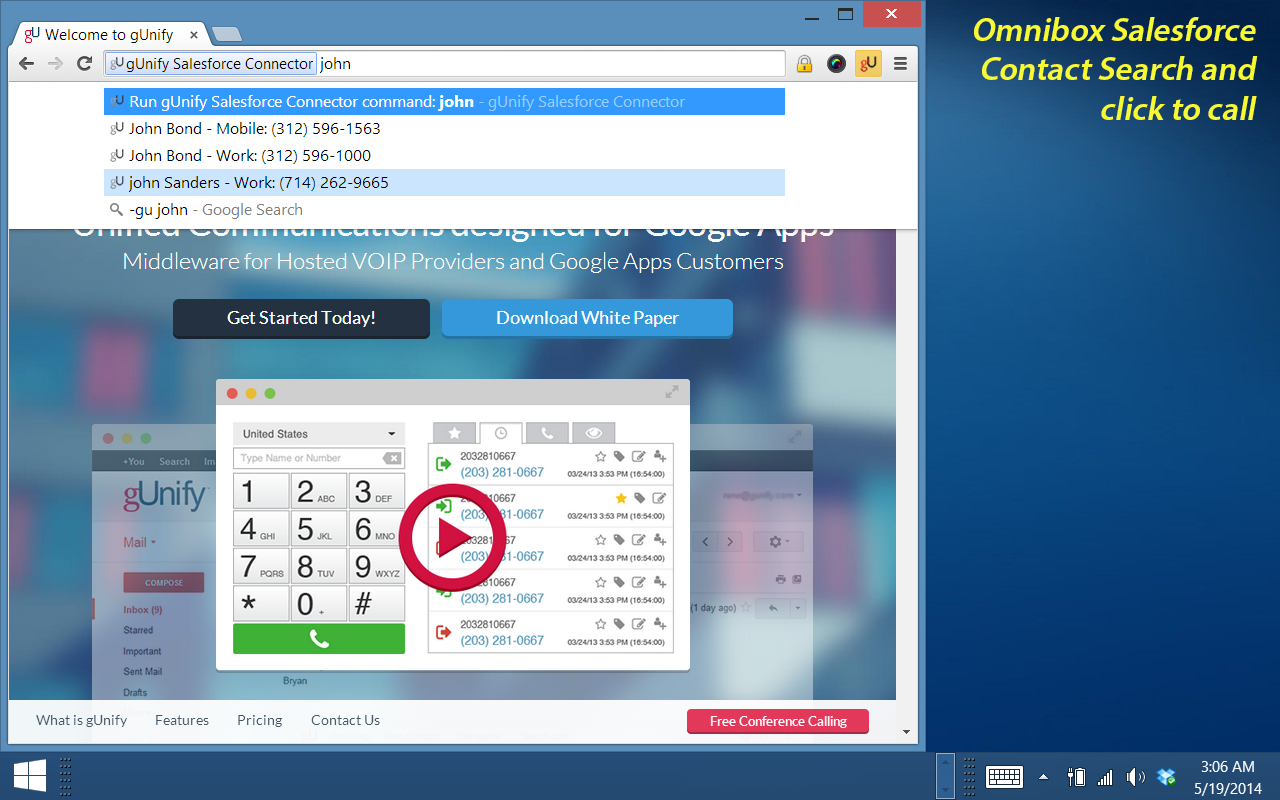Click add contact icon on first call entry

[x=659, y=456]
